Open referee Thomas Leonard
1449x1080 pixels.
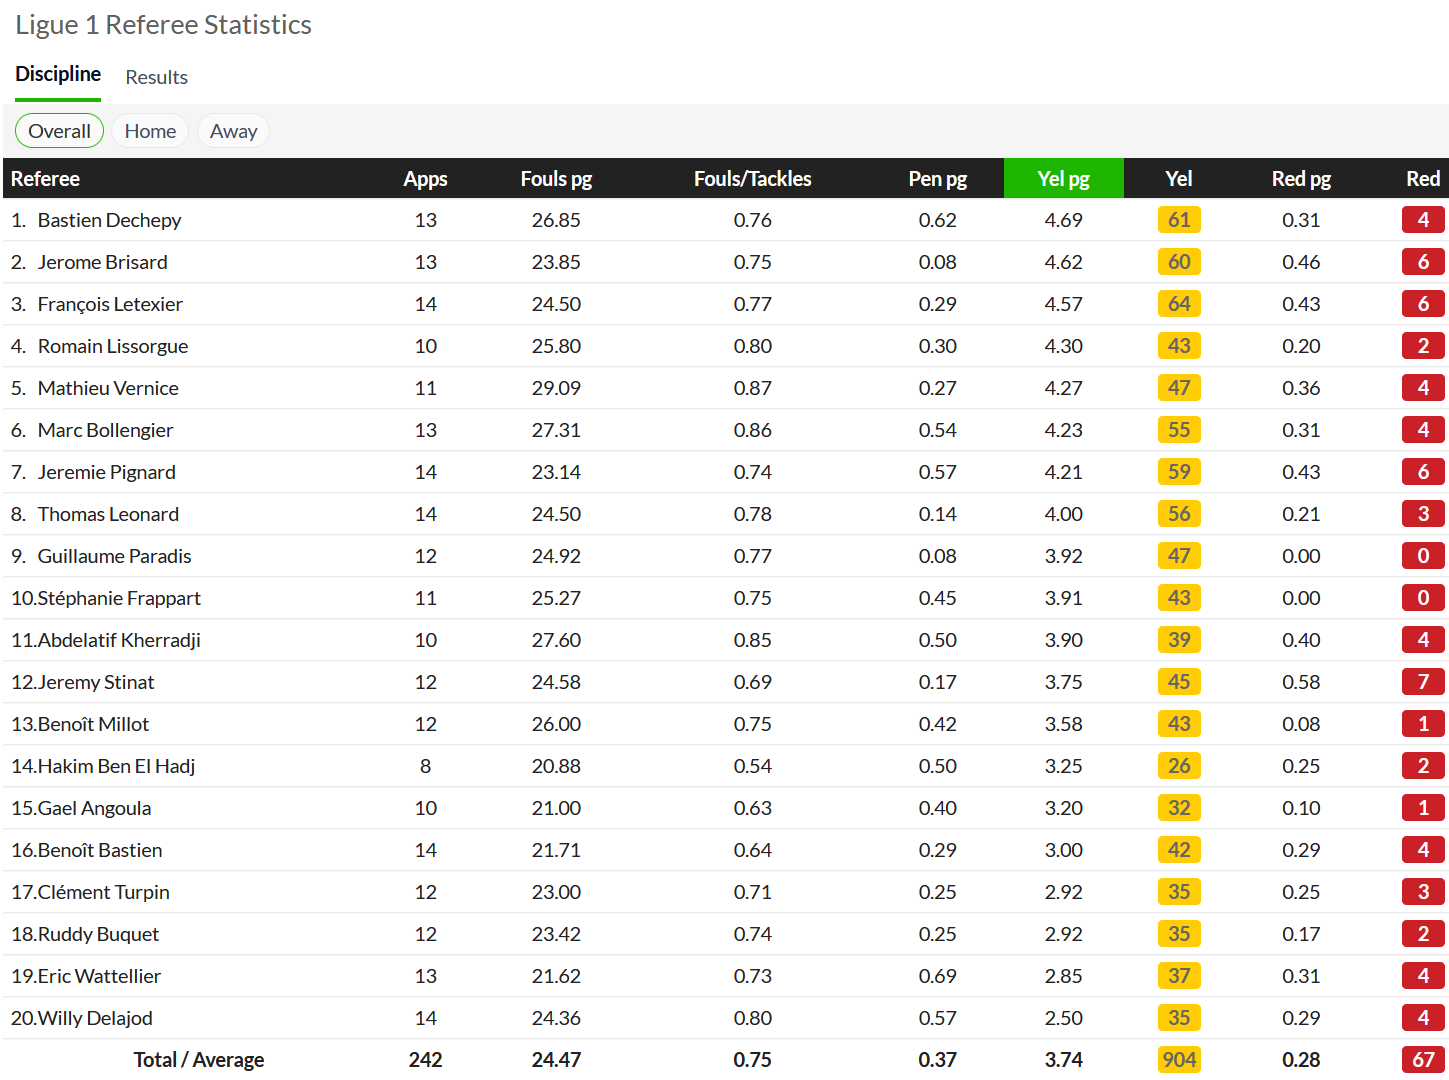coord(108,514)
